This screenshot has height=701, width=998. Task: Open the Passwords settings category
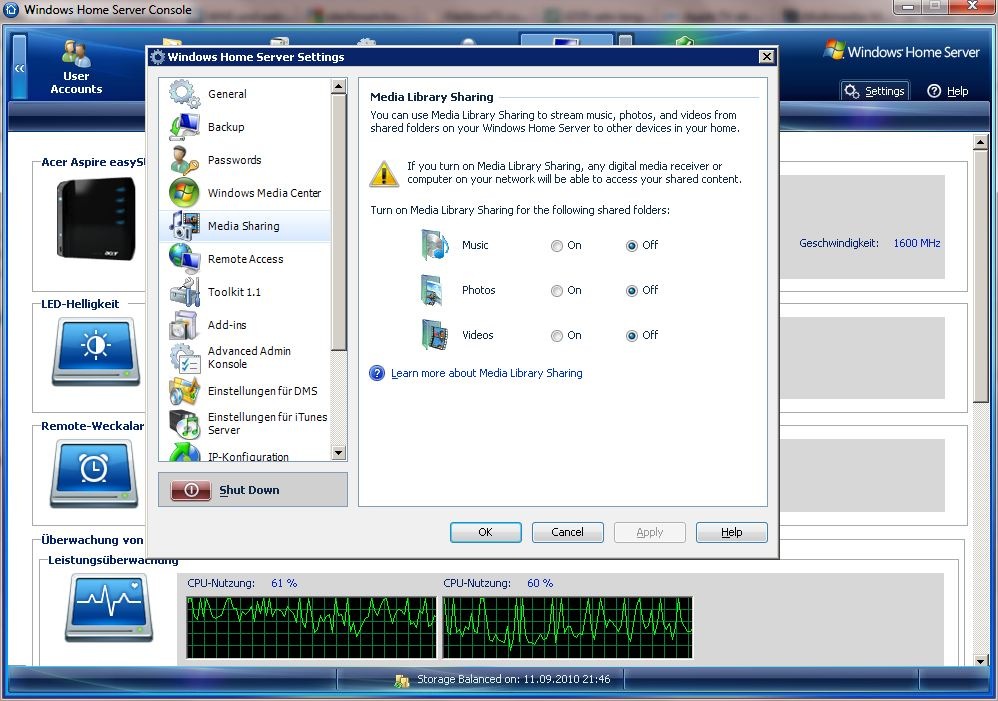pos(245,160)
